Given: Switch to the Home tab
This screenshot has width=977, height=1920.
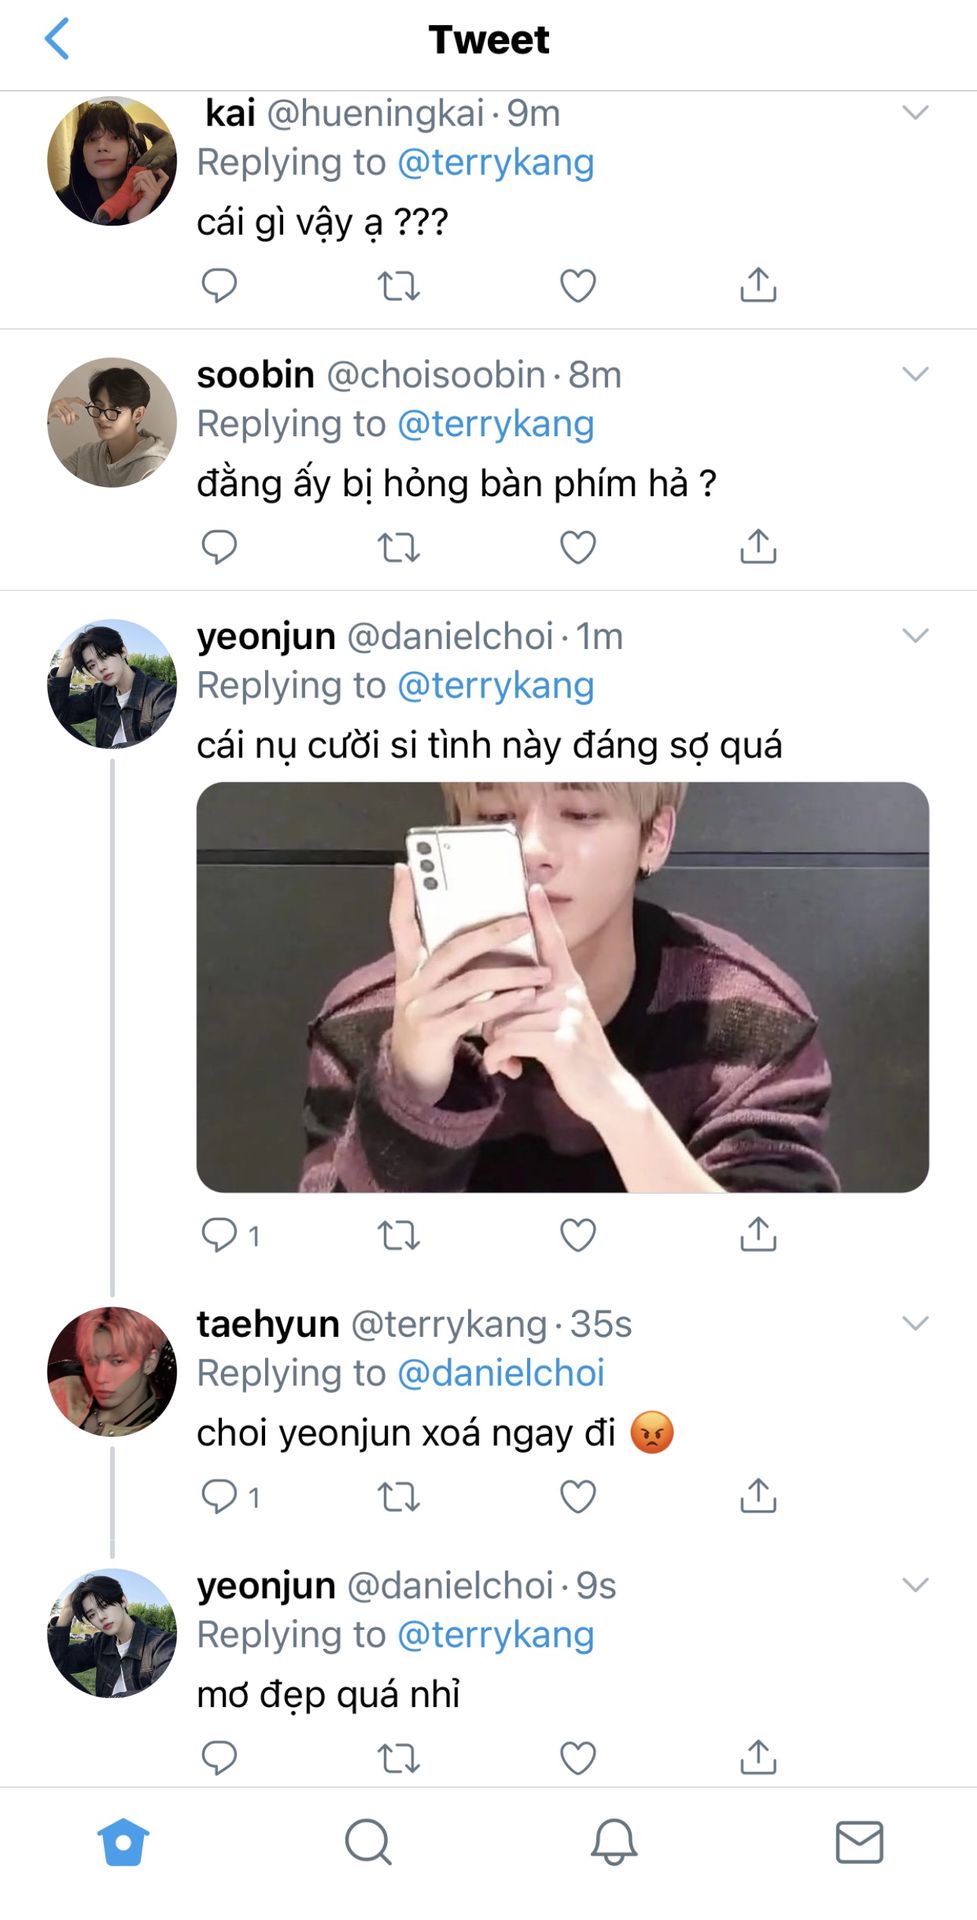Looking at the screenshot, I should coord(123,1842).
